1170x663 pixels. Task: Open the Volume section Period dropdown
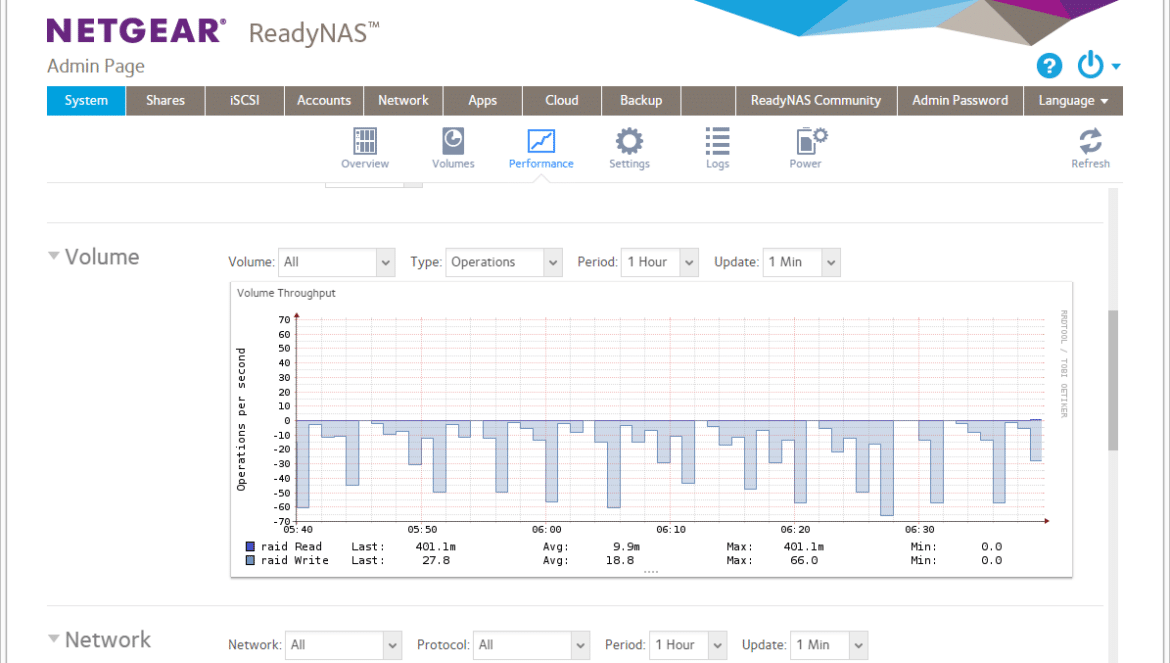pos(660,263)
